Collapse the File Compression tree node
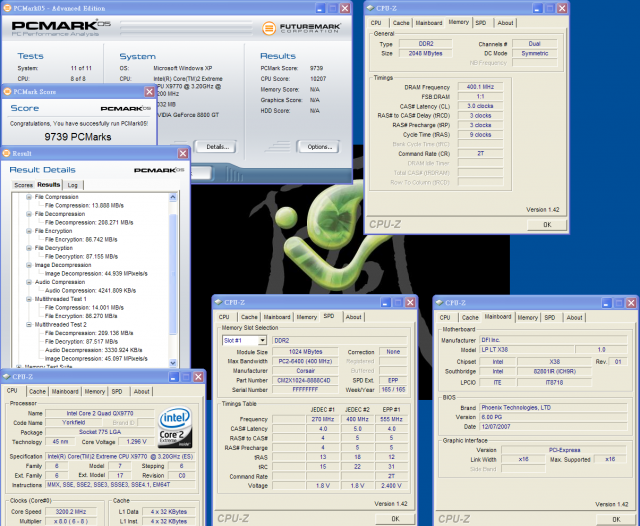640x526 pixels. point(29,197)
